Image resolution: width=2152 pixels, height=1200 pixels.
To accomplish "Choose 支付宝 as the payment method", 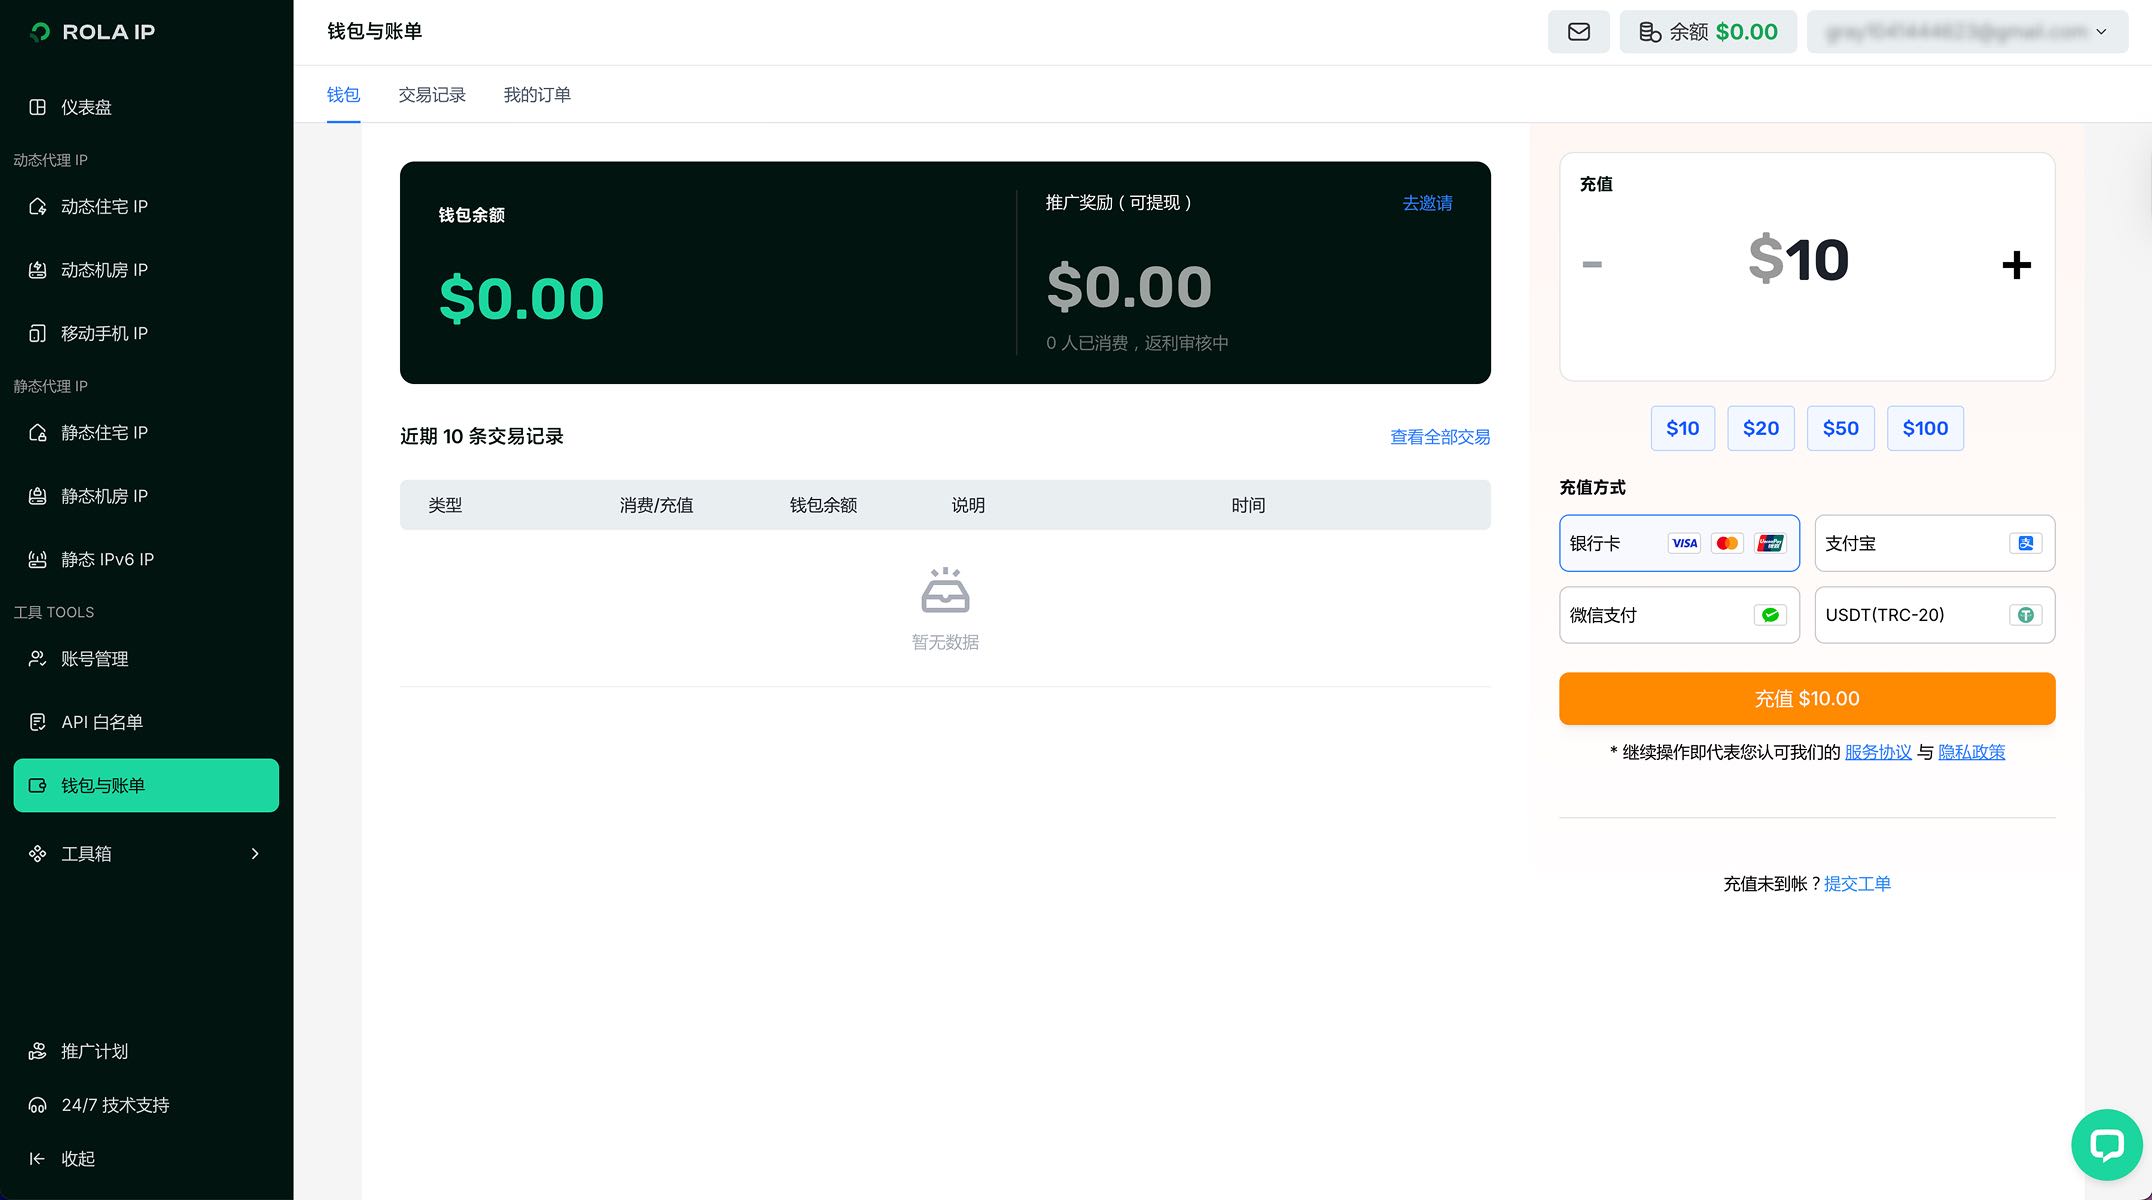I will [x=1934, y=543].
